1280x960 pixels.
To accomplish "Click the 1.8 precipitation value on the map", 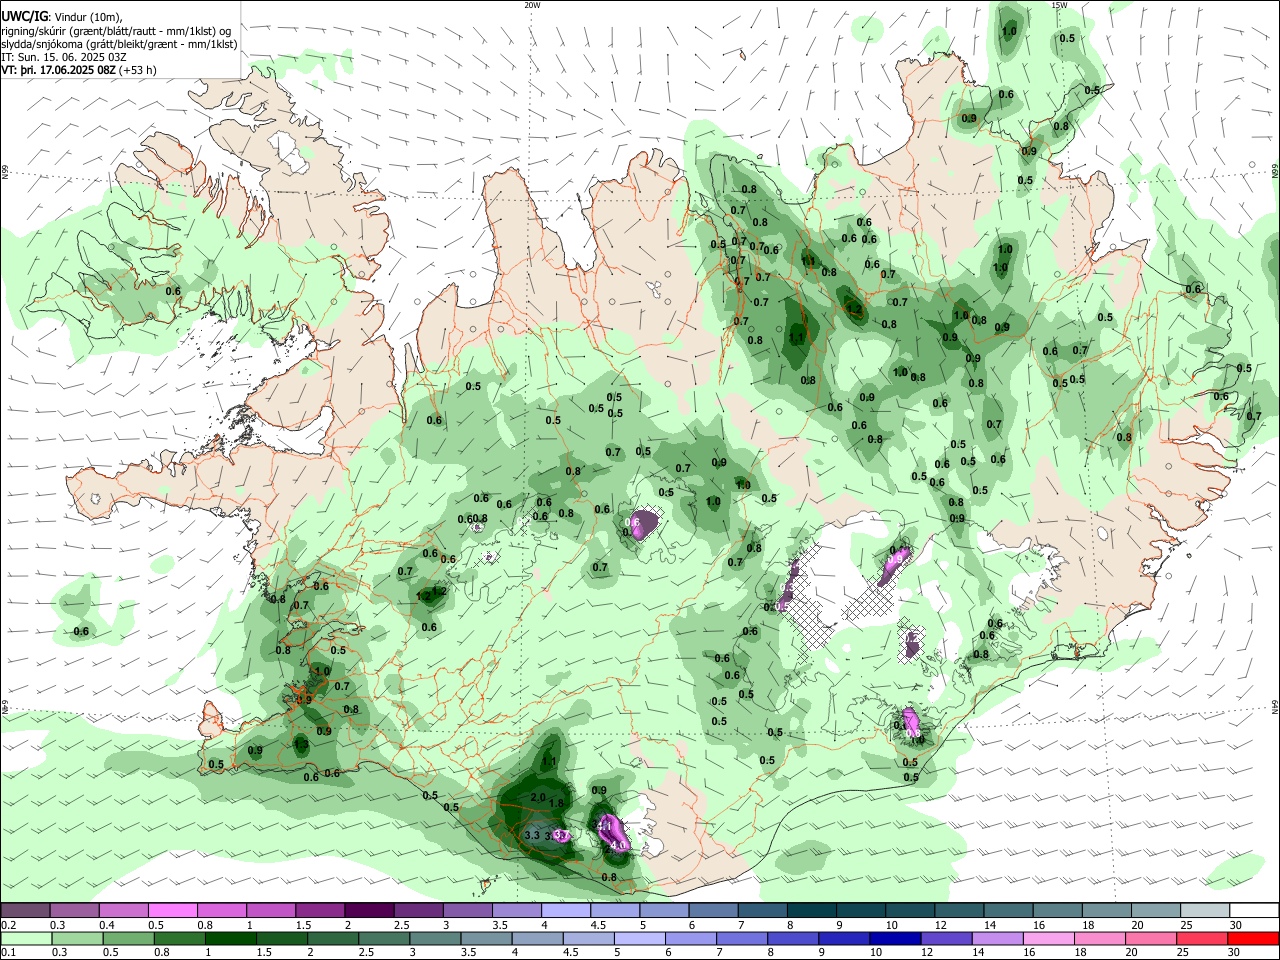I will pos(557,803).
